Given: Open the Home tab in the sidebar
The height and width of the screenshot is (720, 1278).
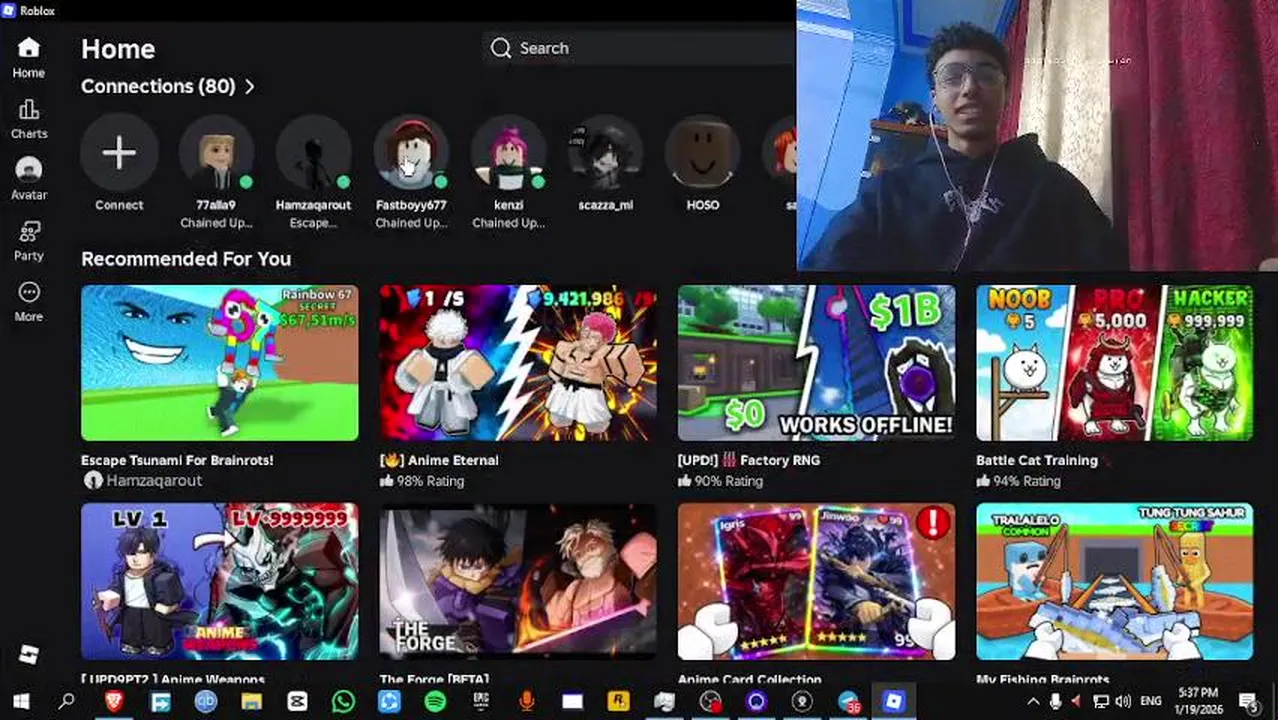Looking at the screenshot, I should point(28,57).
